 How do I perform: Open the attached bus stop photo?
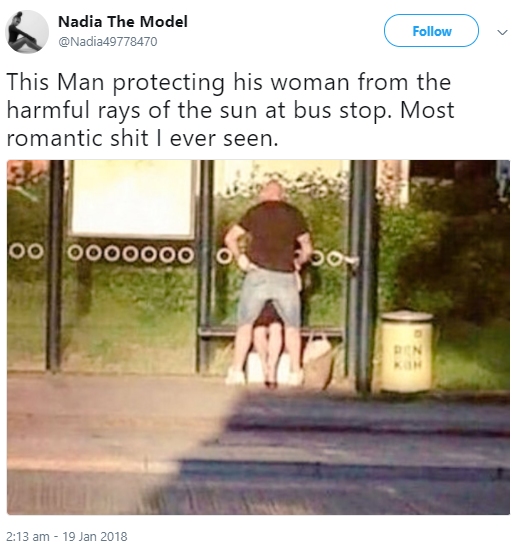click(x=258, y=337)
